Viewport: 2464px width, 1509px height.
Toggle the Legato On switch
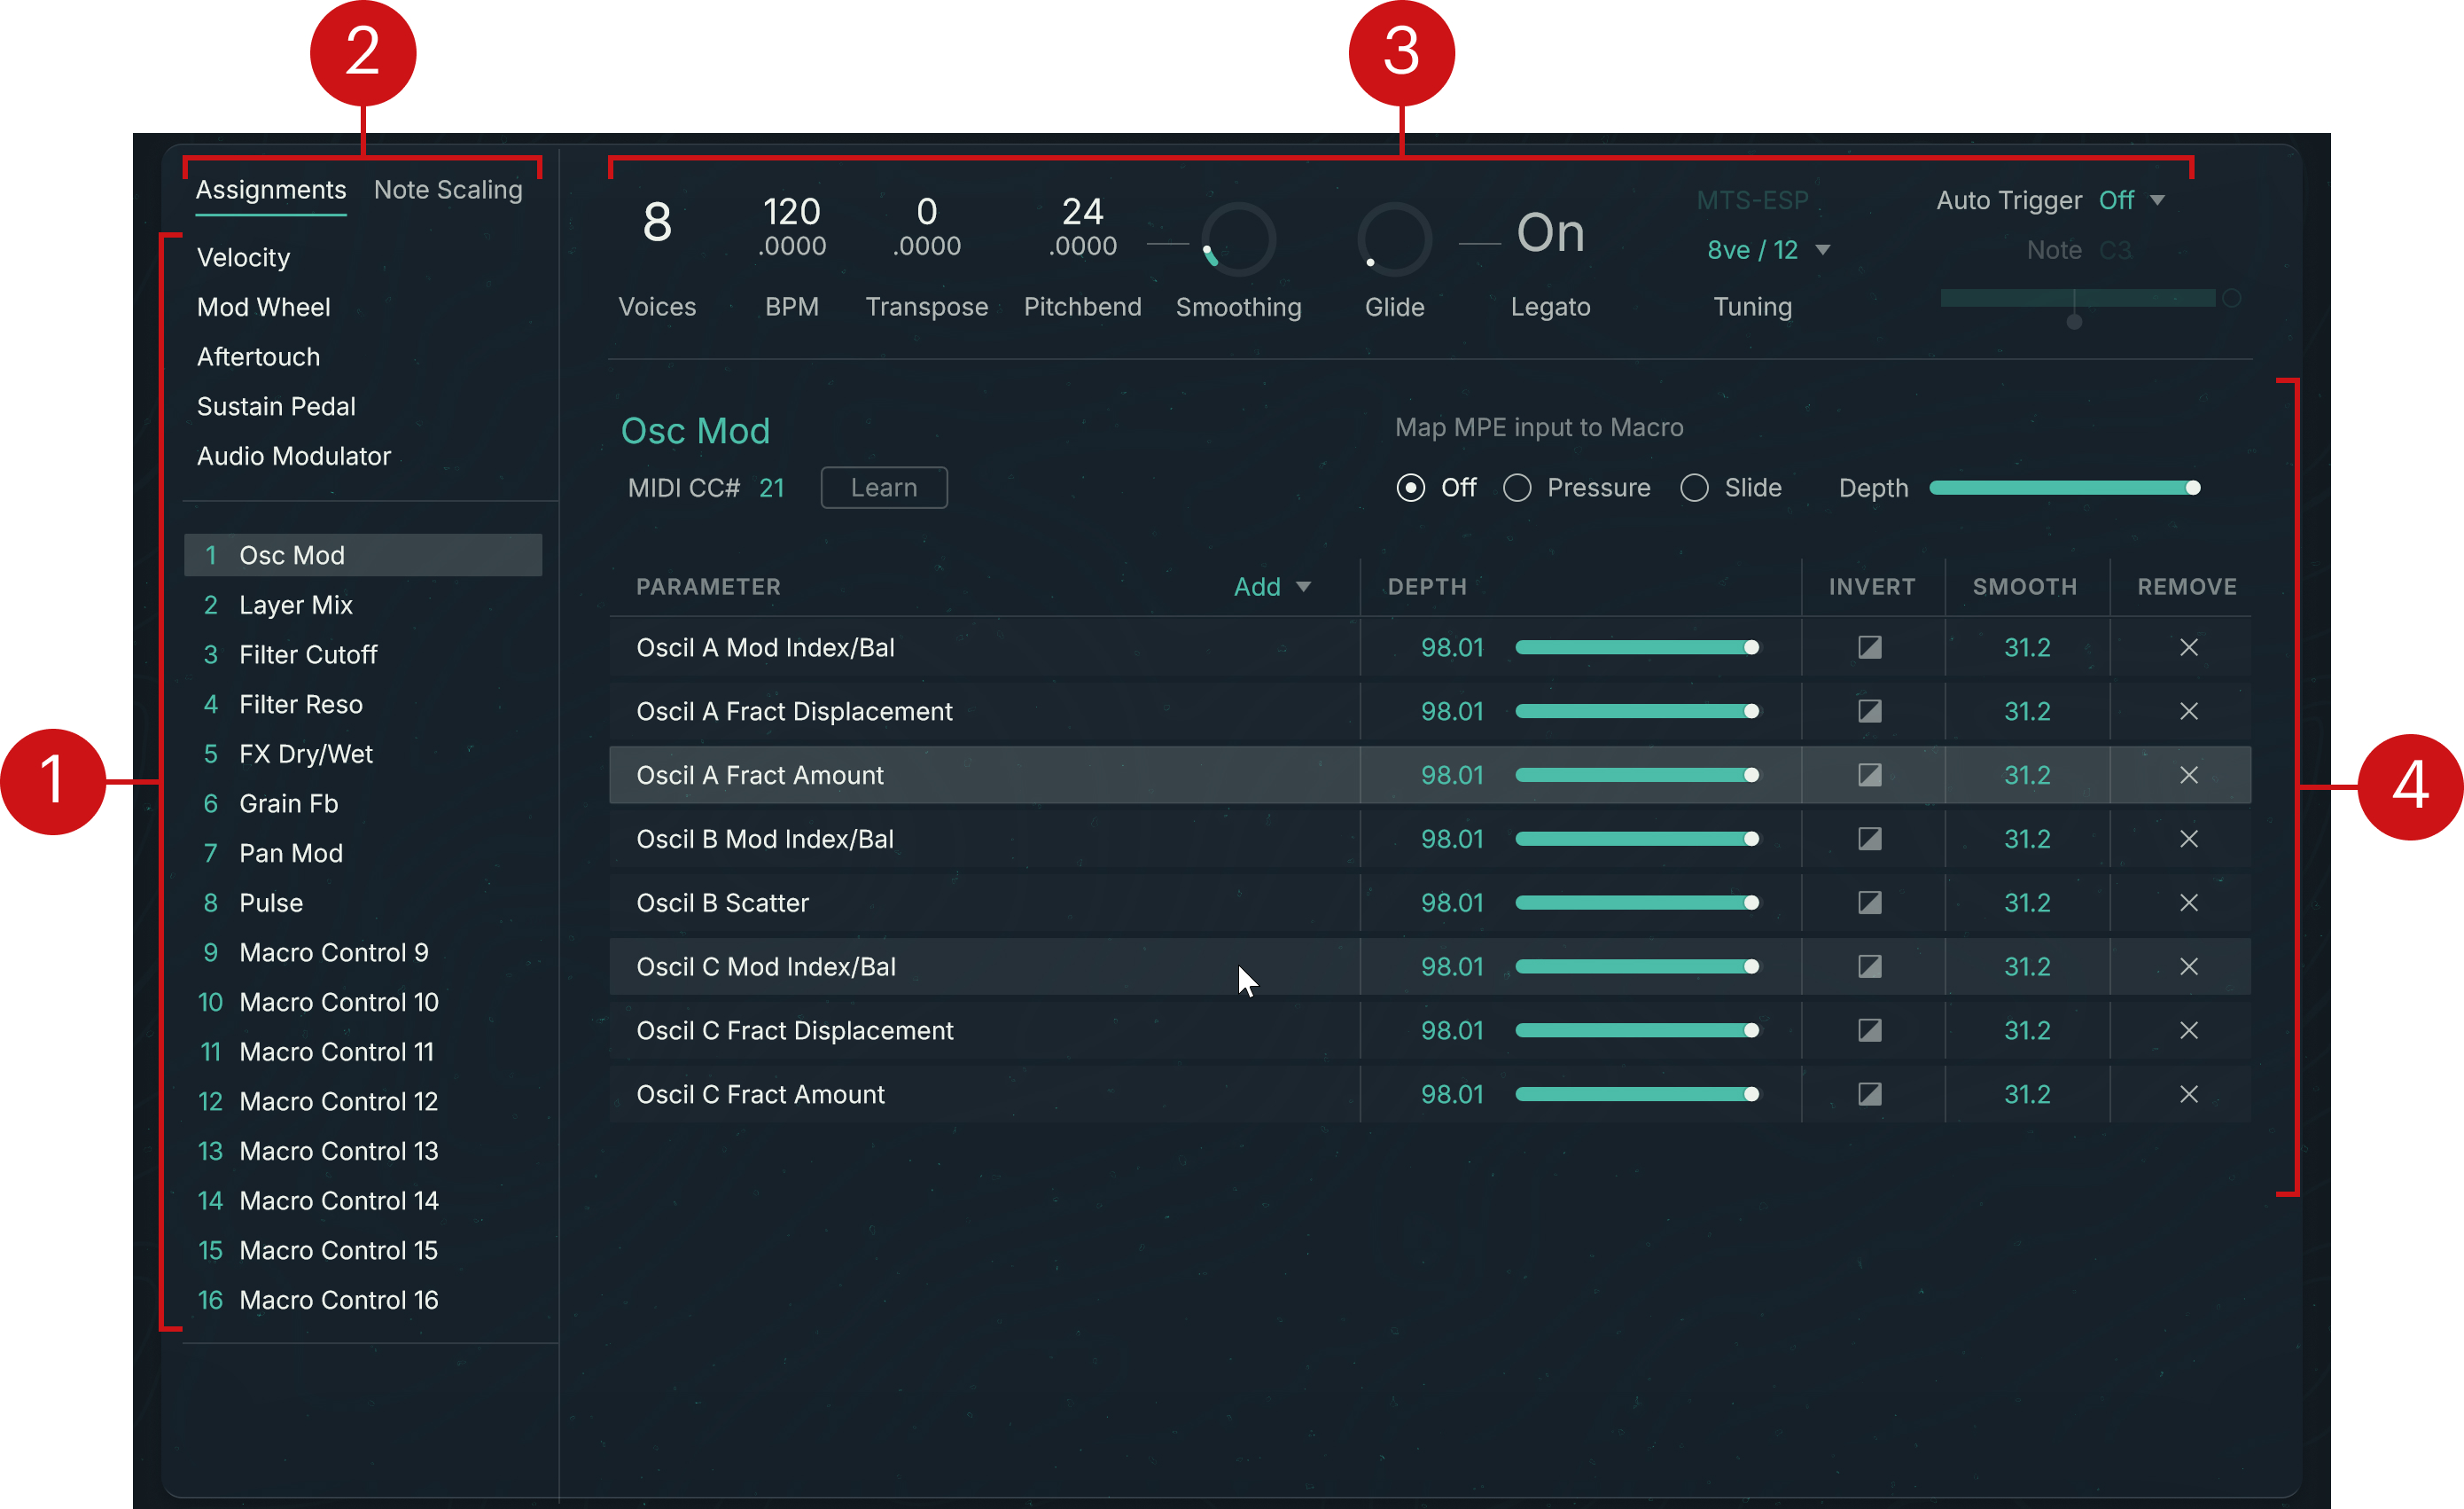click(x=1550, y=234)
